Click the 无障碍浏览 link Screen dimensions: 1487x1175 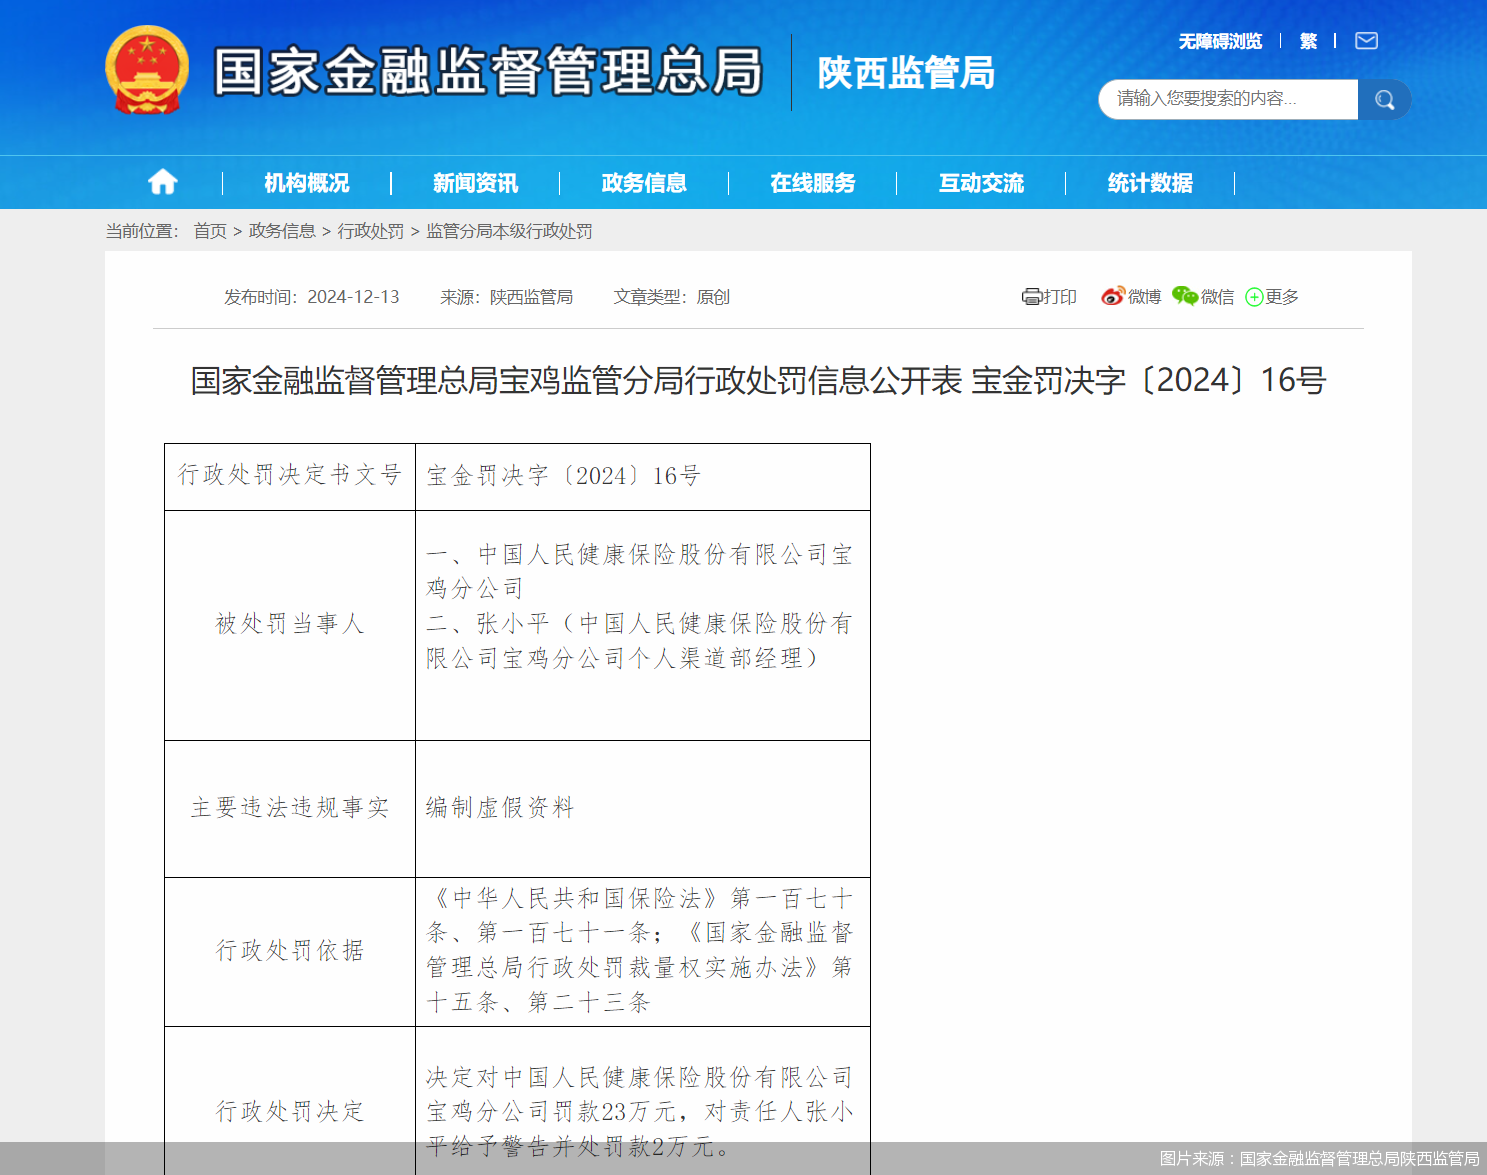[x=1220, y=41]
